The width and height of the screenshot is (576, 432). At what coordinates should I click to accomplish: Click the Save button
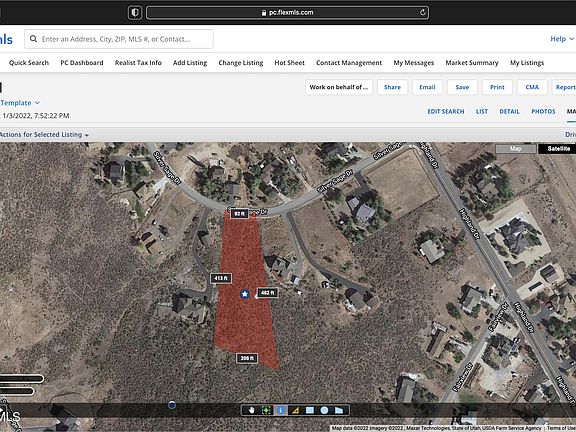point(462,87)
